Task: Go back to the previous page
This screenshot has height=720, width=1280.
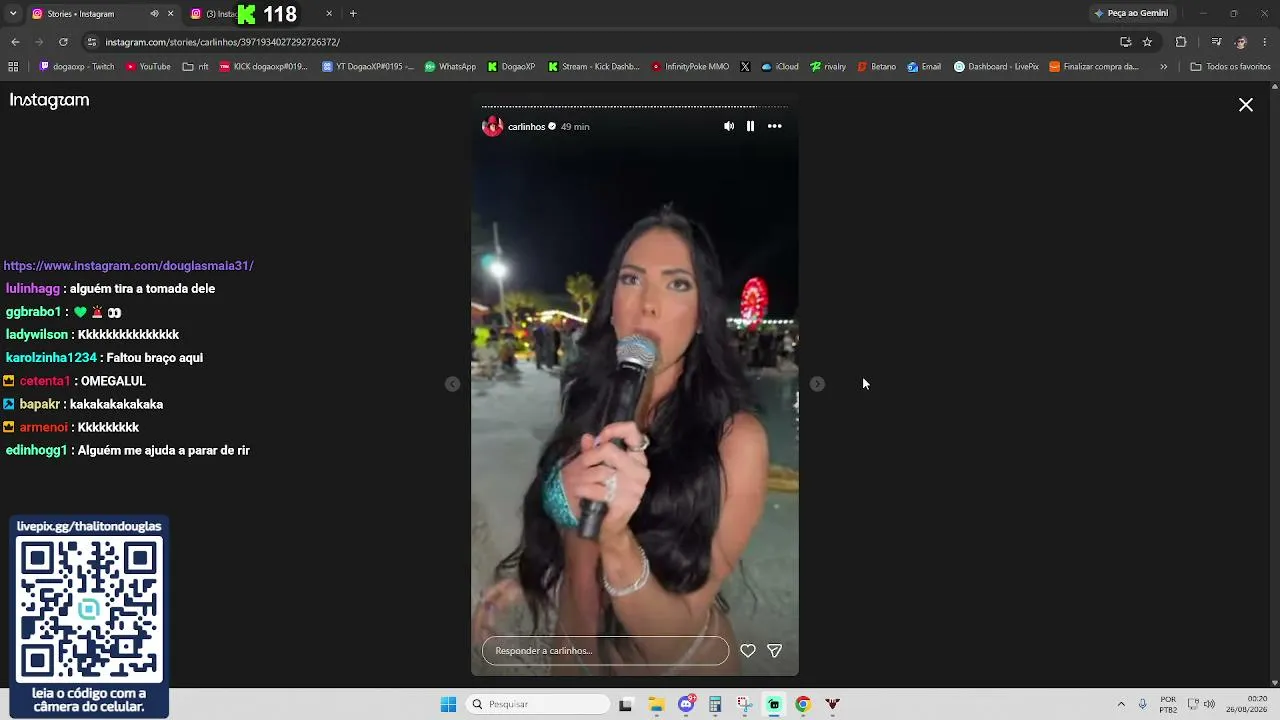Action: [x=15, y=42]
